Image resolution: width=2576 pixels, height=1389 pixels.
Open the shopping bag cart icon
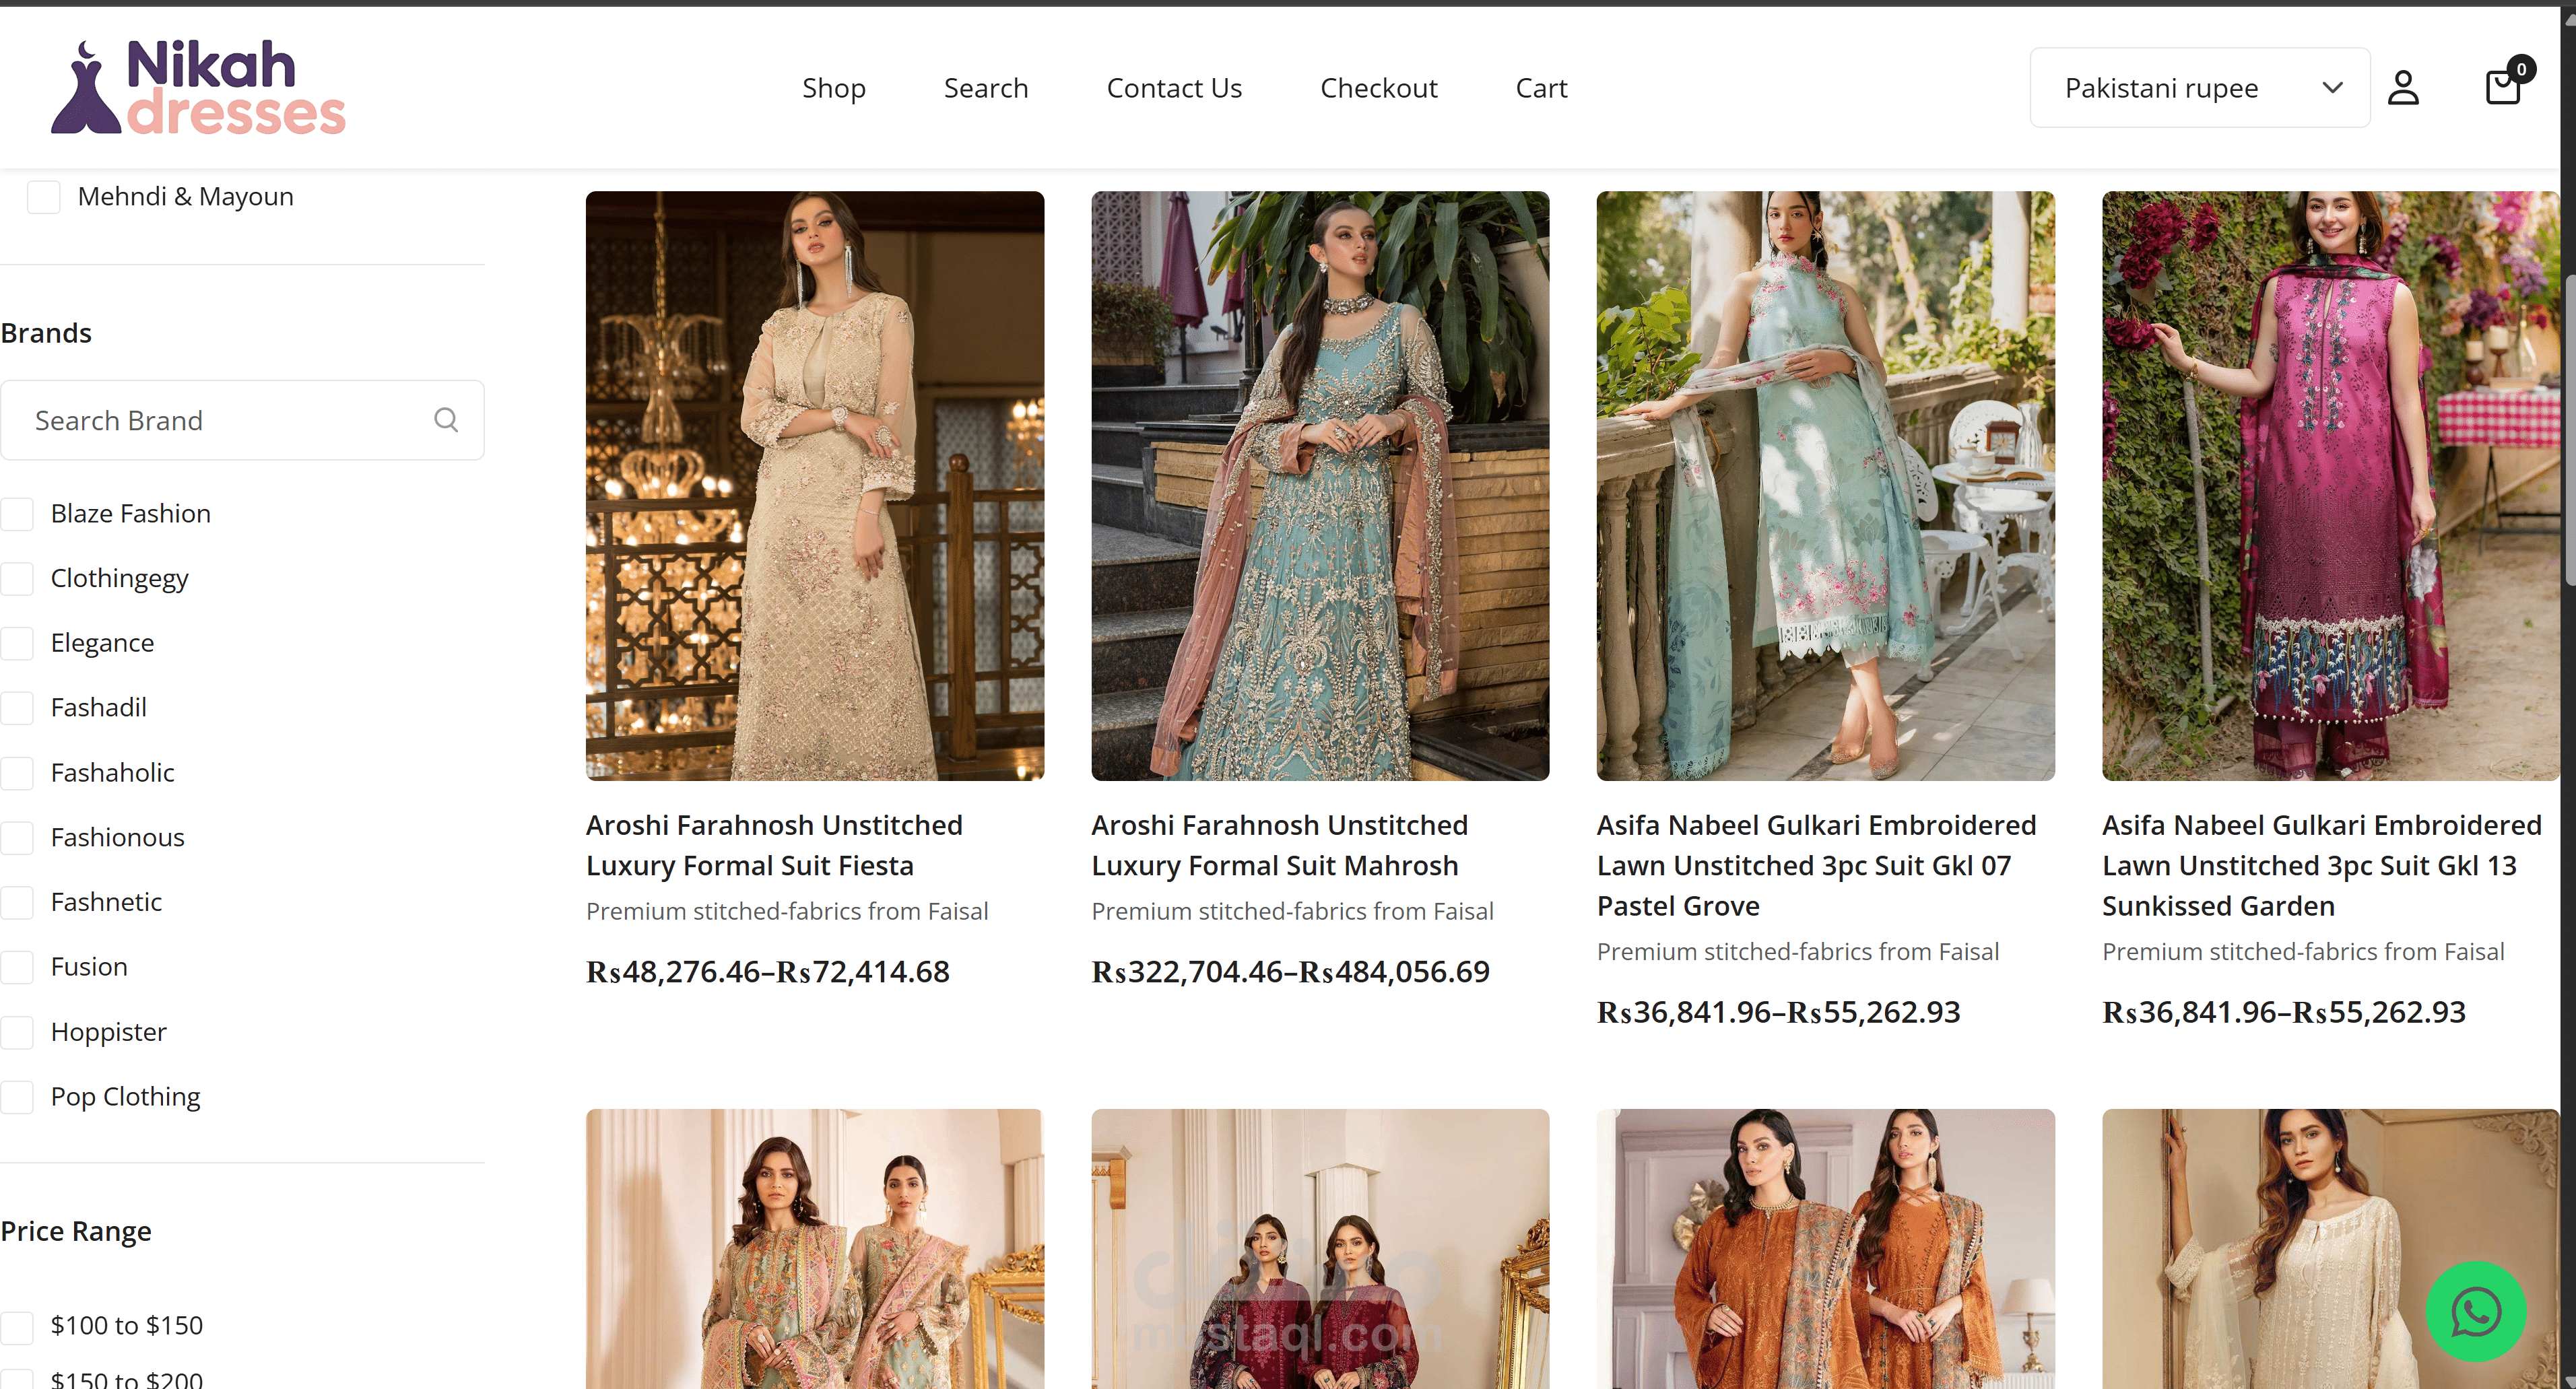point(2504,86)
